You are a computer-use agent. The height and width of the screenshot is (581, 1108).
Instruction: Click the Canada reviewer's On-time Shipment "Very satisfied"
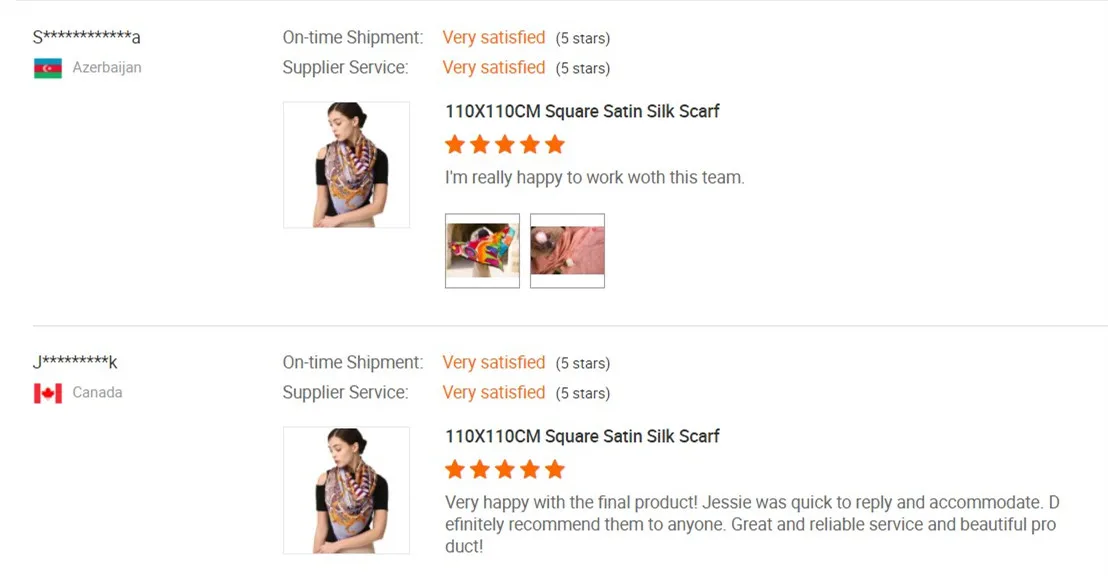click(493, 363)
